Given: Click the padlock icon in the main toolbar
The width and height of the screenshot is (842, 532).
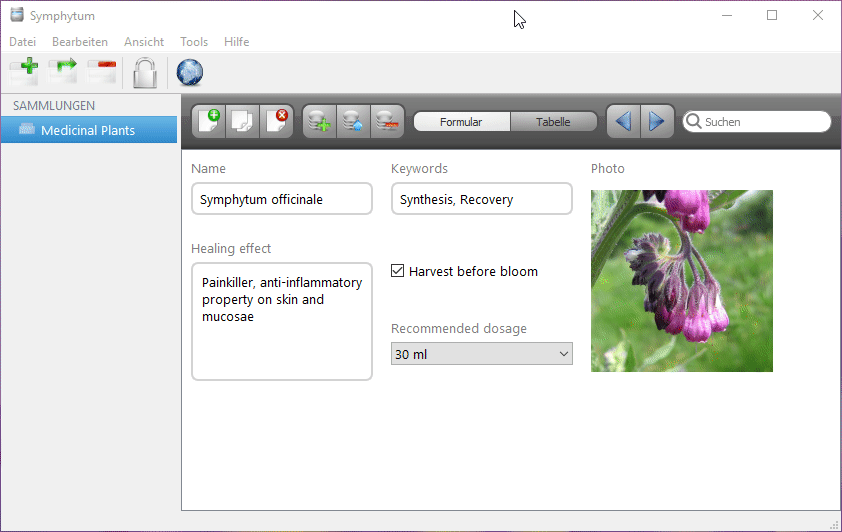Looking at the screenshot, I should [146, 73].
